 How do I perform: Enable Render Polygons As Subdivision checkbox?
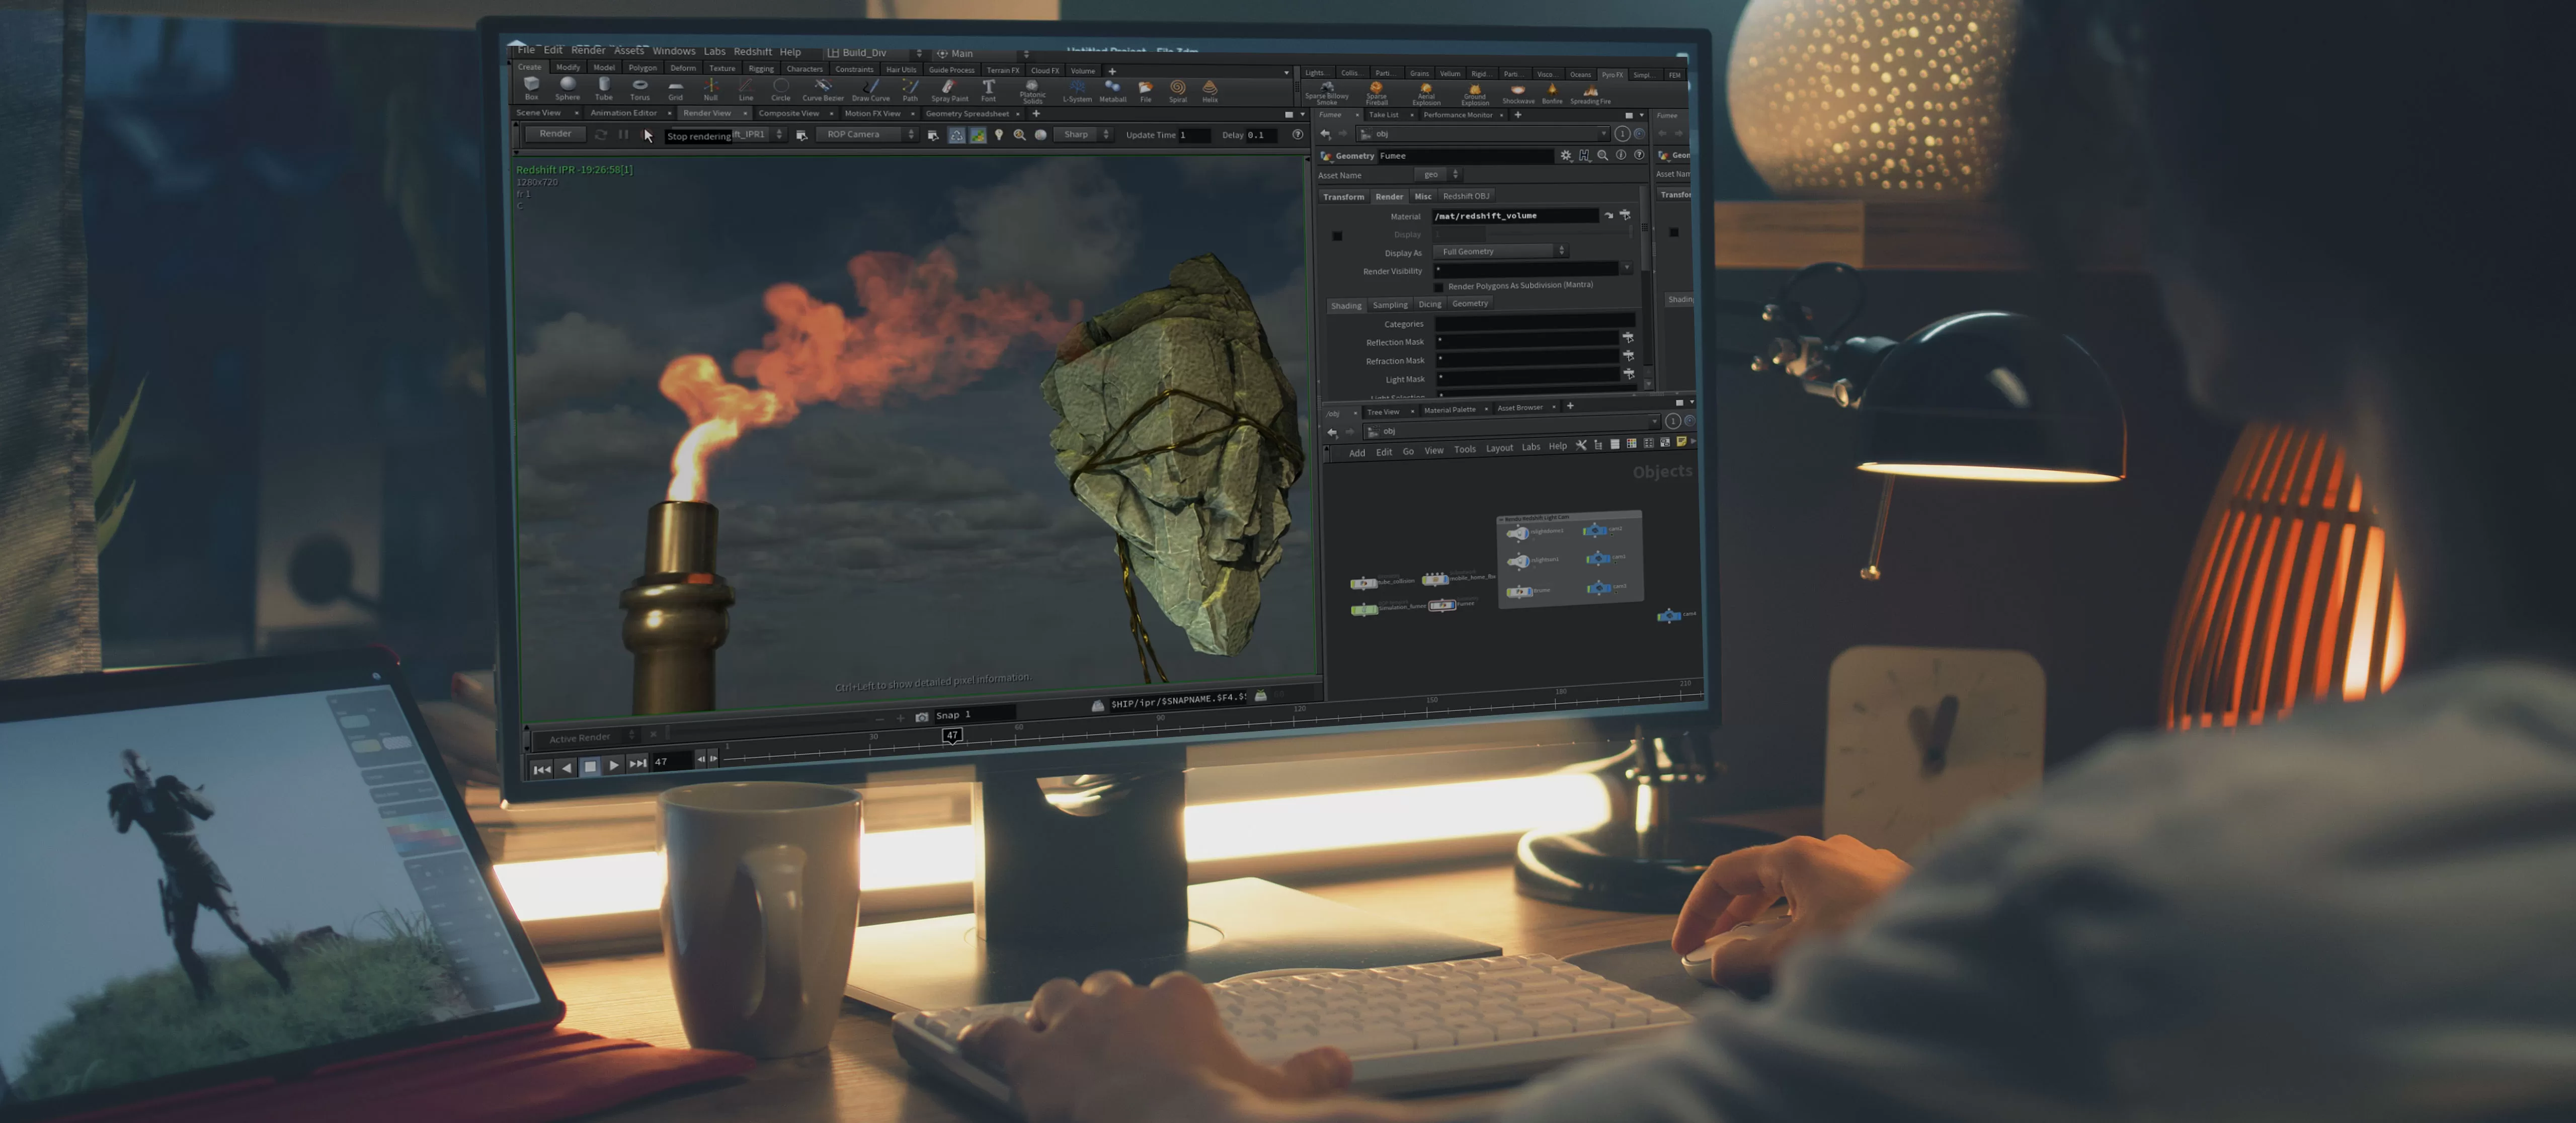point(1439,287)
